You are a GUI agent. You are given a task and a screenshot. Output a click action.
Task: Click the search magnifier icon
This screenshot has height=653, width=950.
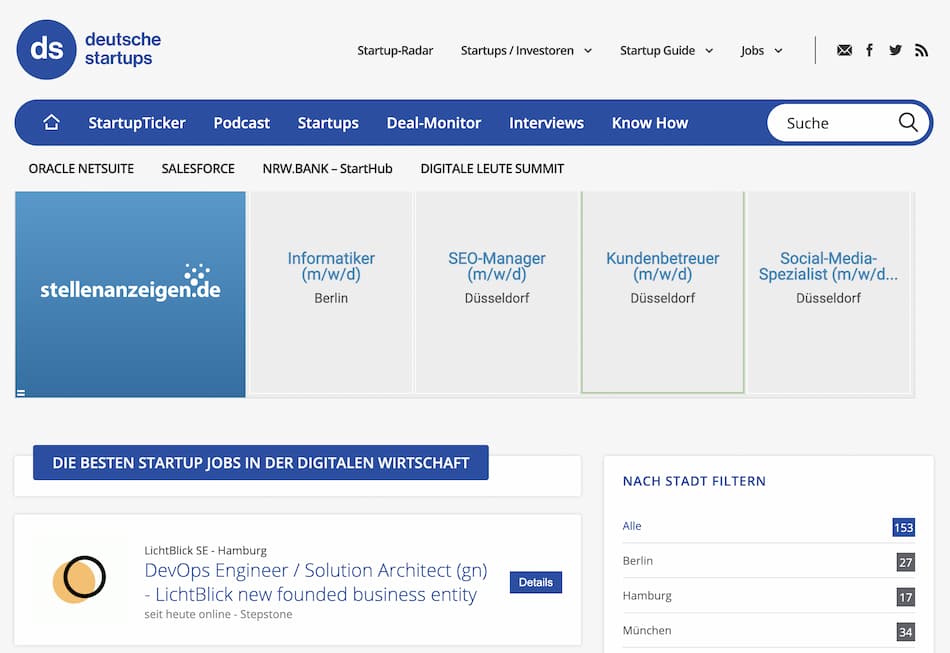[x=907, y=122]
